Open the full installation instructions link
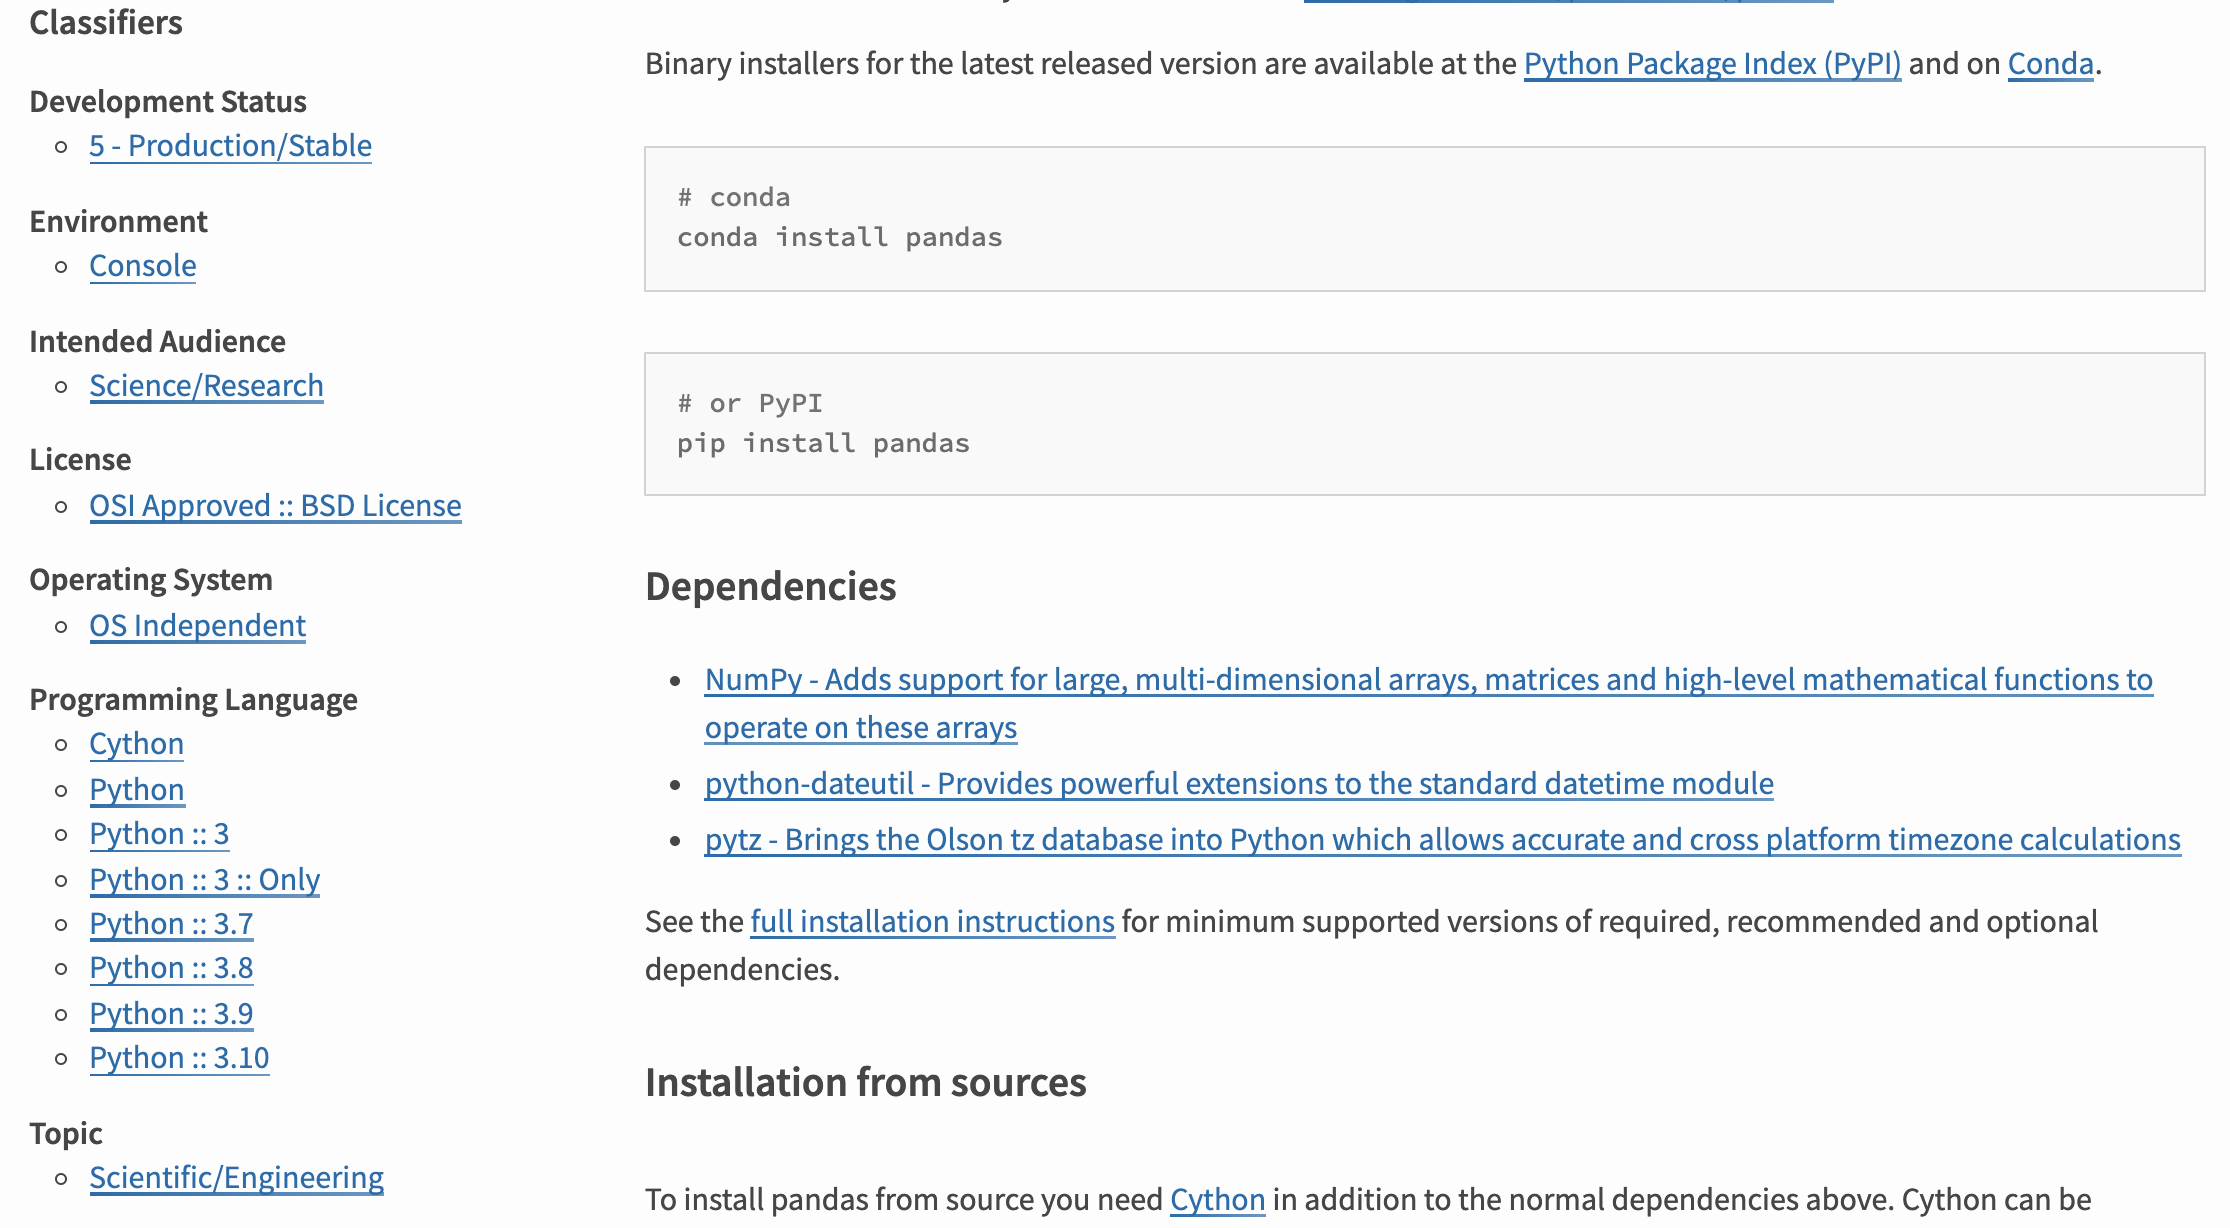 [x=932, y=922]
